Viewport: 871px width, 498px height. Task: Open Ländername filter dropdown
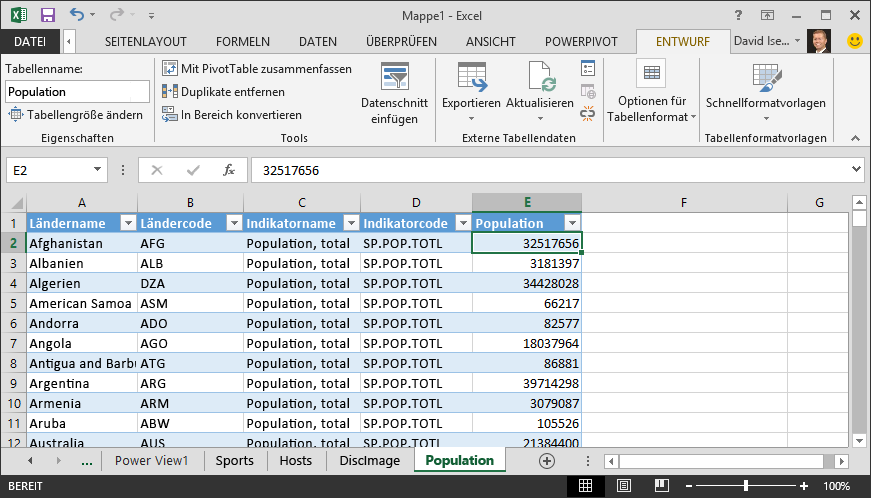click(128, 223)
